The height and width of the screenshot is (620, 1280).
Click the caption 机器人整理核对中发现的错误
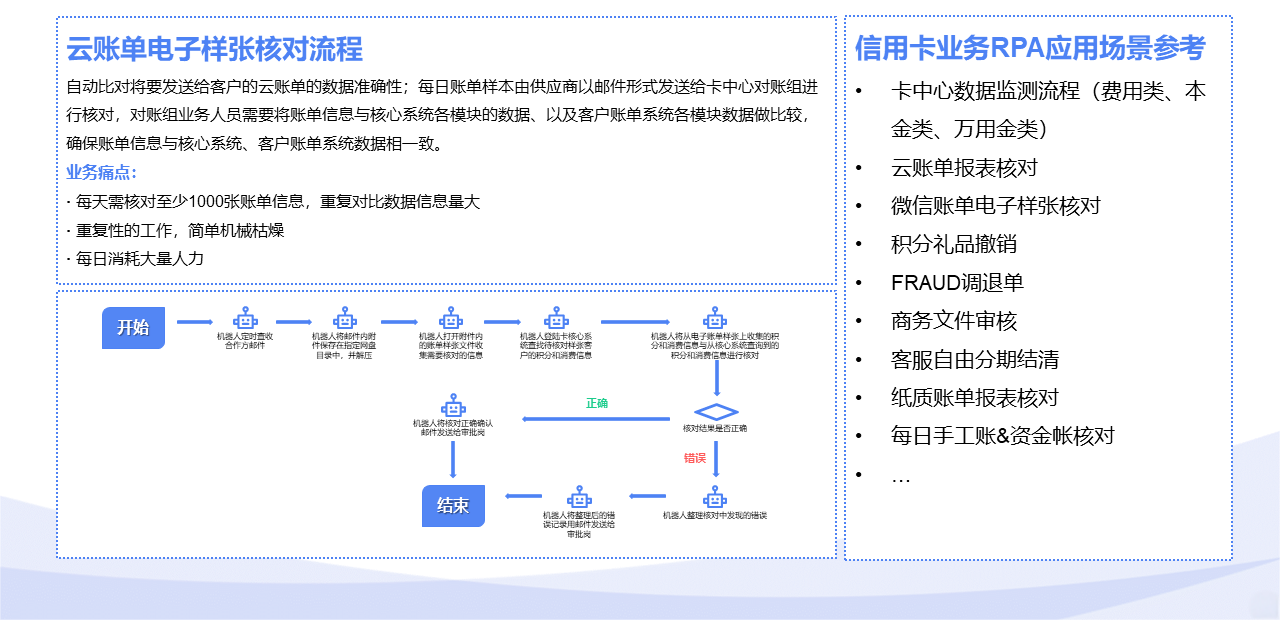[714, 515]
